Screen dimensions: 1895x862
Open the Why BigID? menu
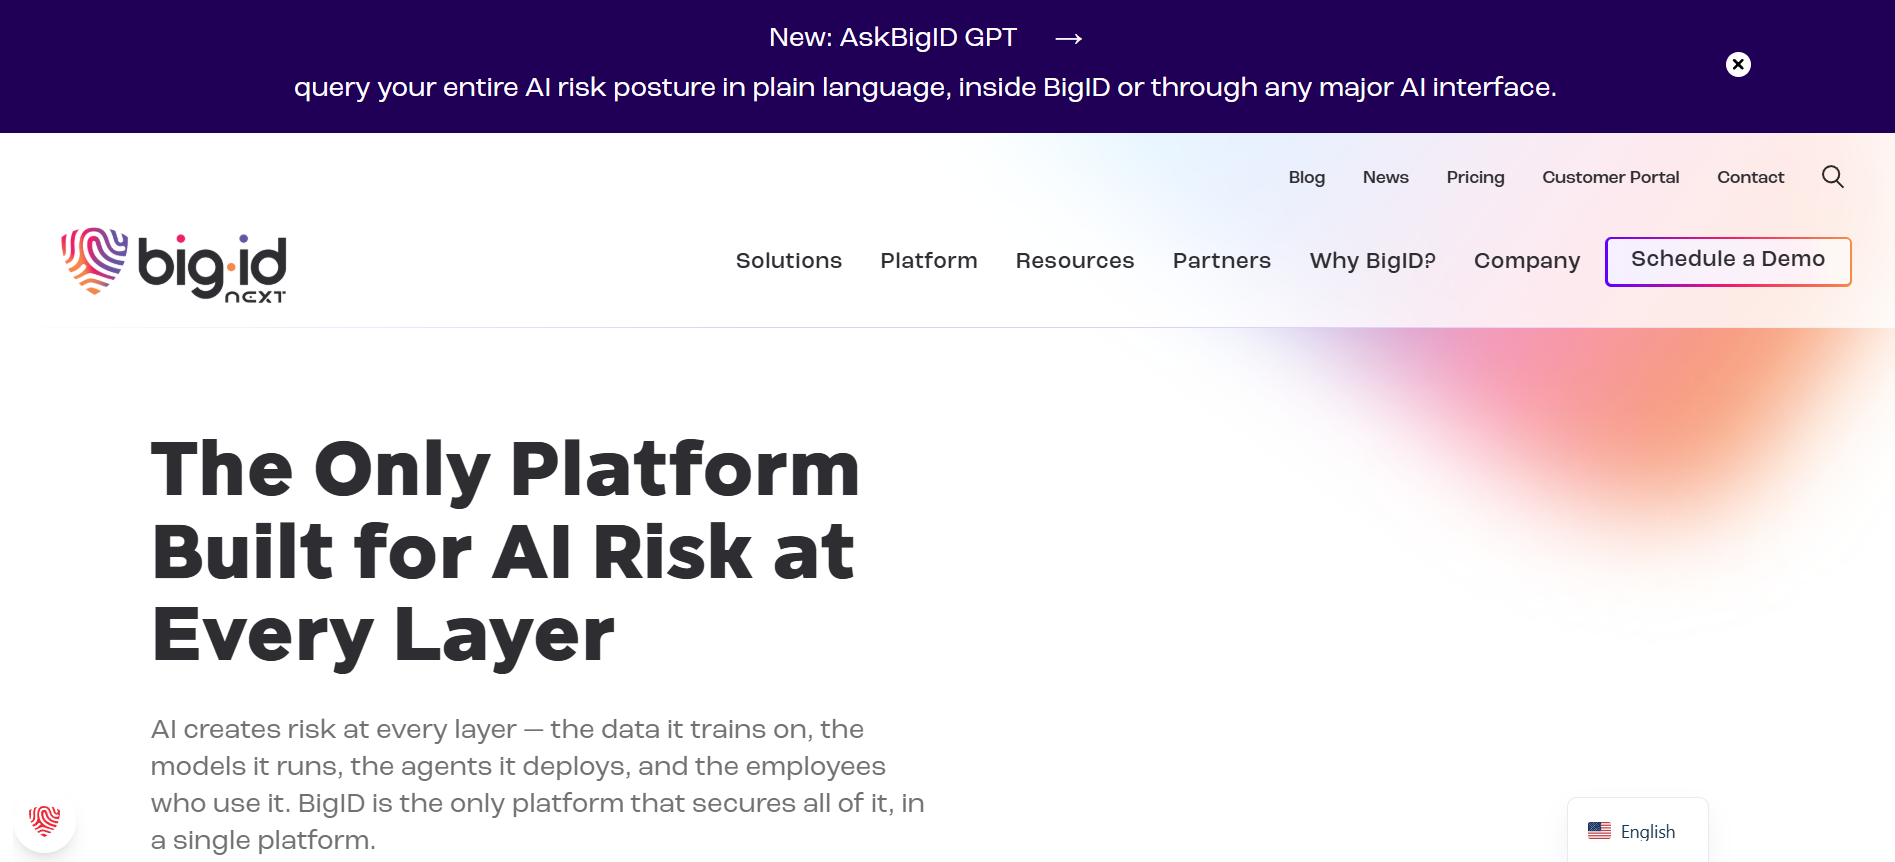tap(1373, 261)
